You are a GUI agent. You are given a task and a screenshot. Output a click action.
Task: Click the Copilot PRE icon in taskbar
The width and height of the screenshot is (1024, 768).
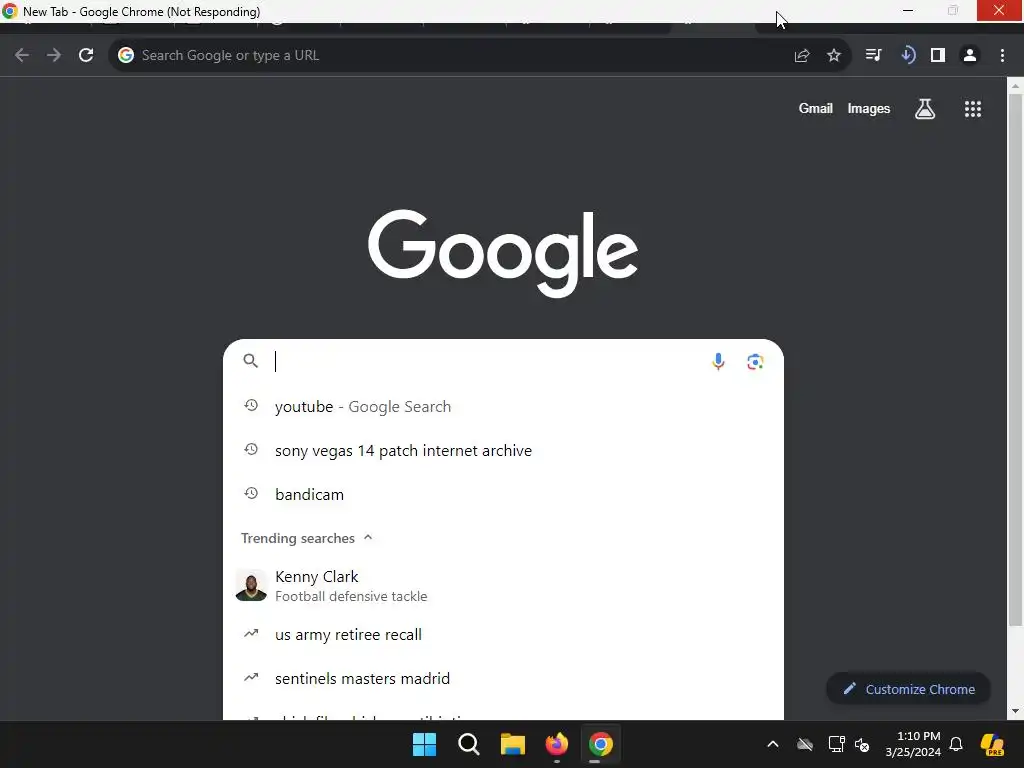pos(992,744)
